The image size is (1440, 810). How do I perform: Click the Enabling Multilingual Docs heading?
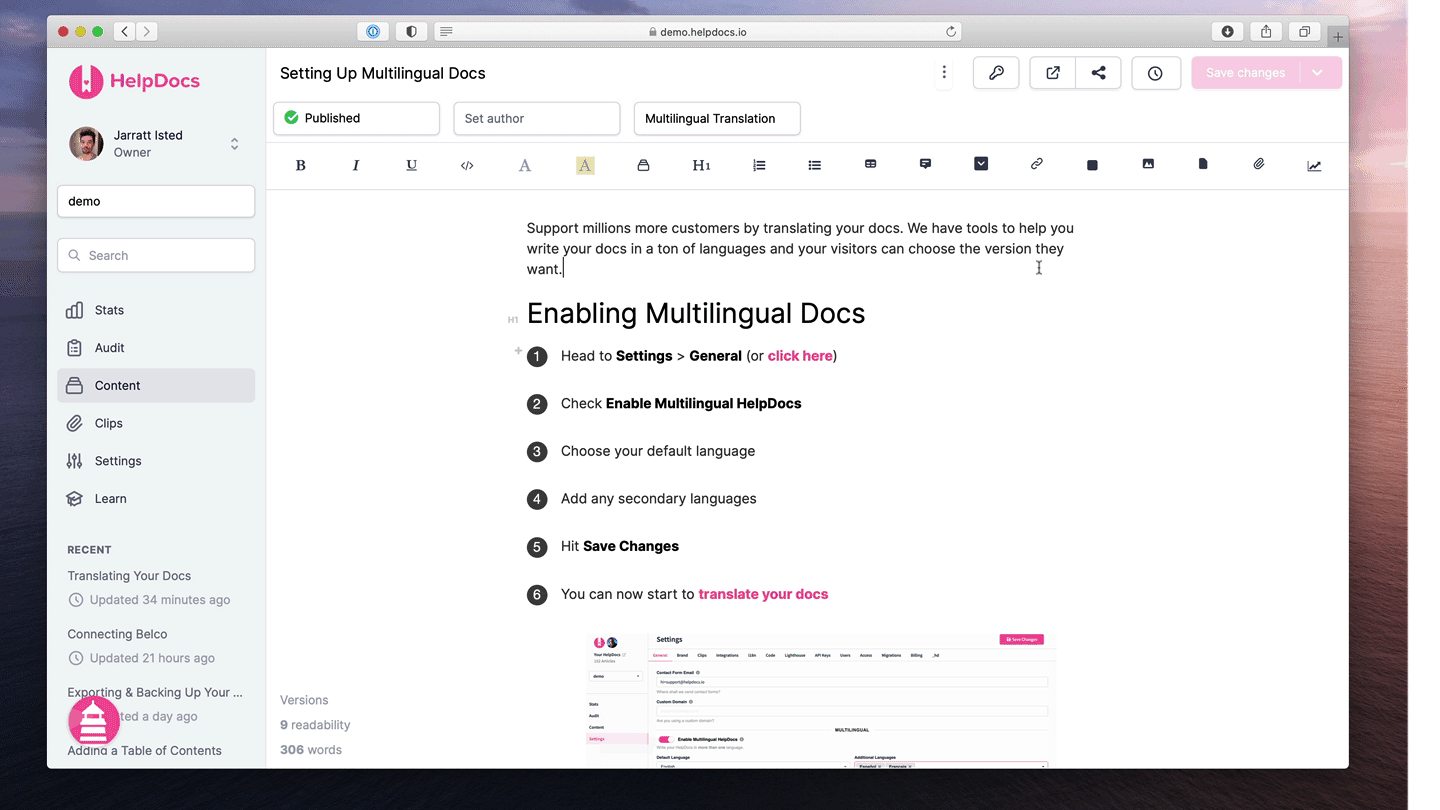(x=696, y=314)
